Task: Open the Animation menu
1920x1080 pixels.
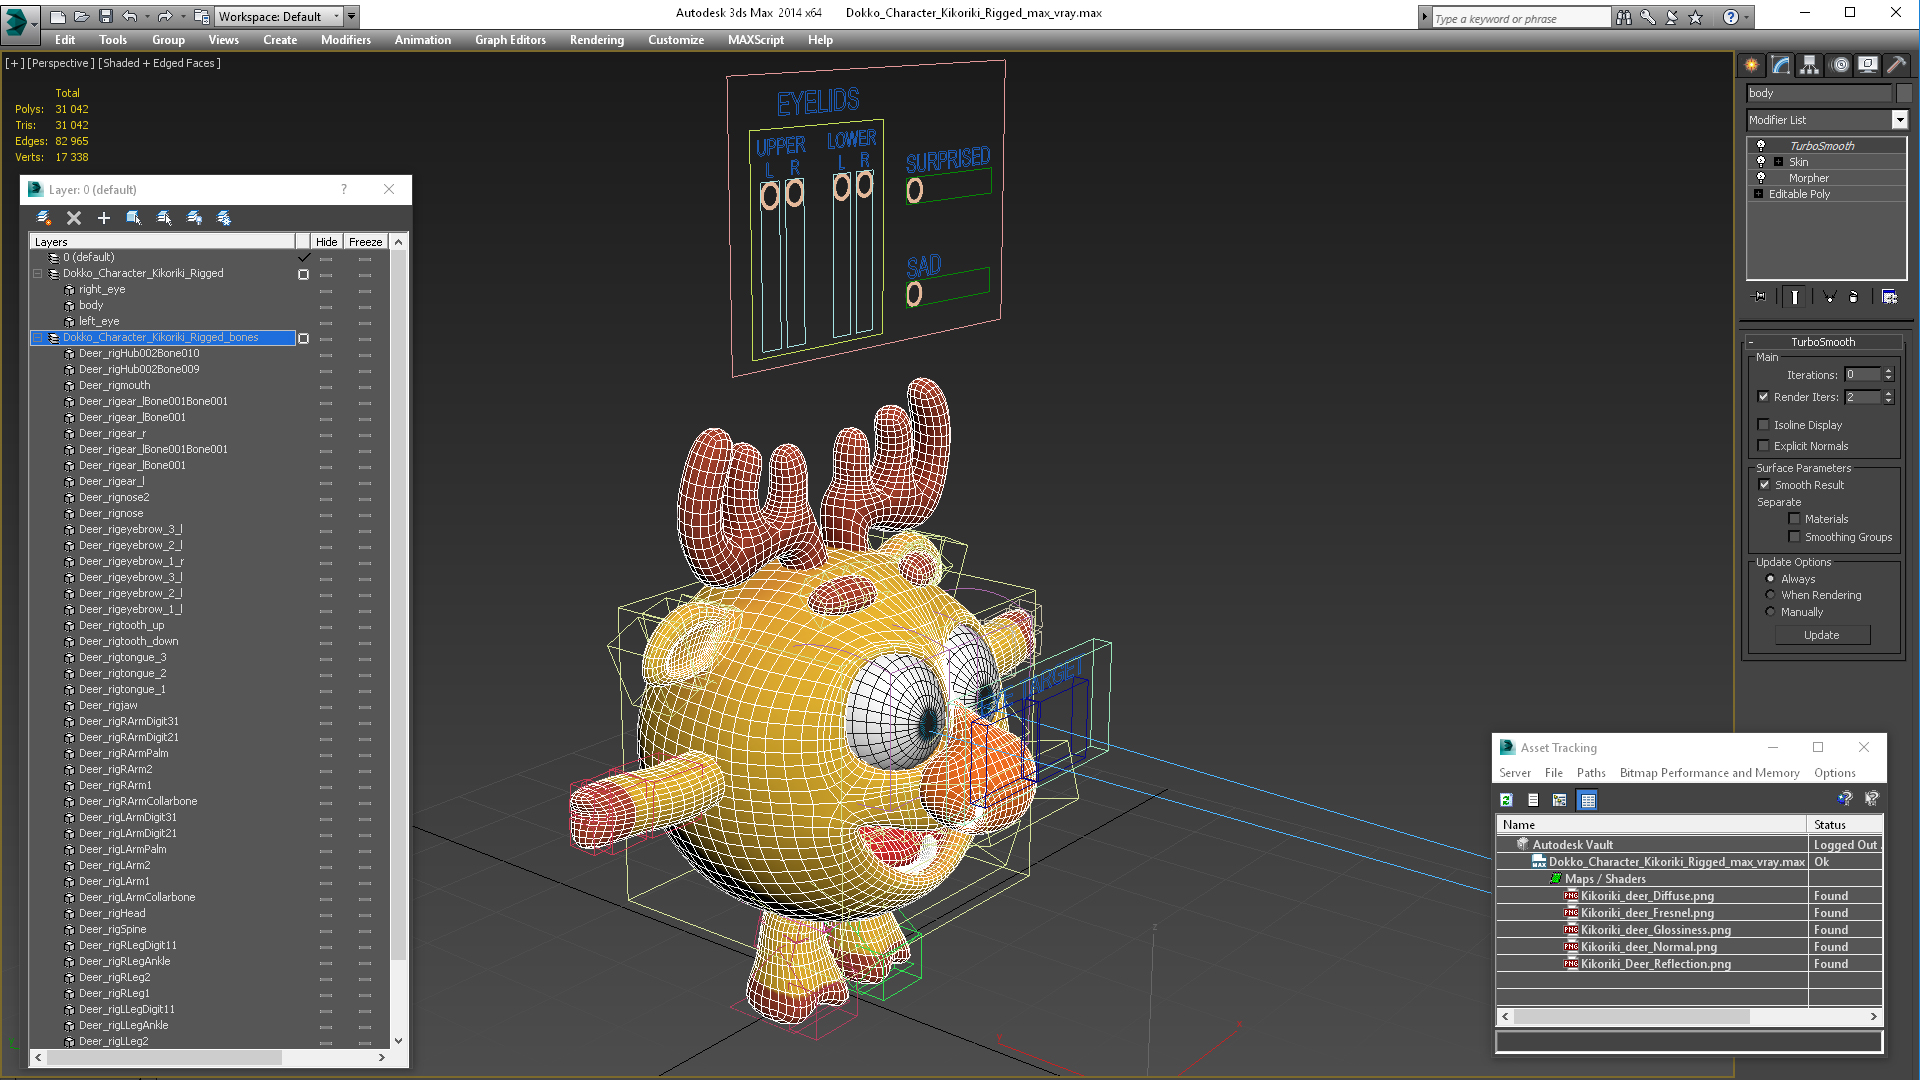Action: point(423,40)
